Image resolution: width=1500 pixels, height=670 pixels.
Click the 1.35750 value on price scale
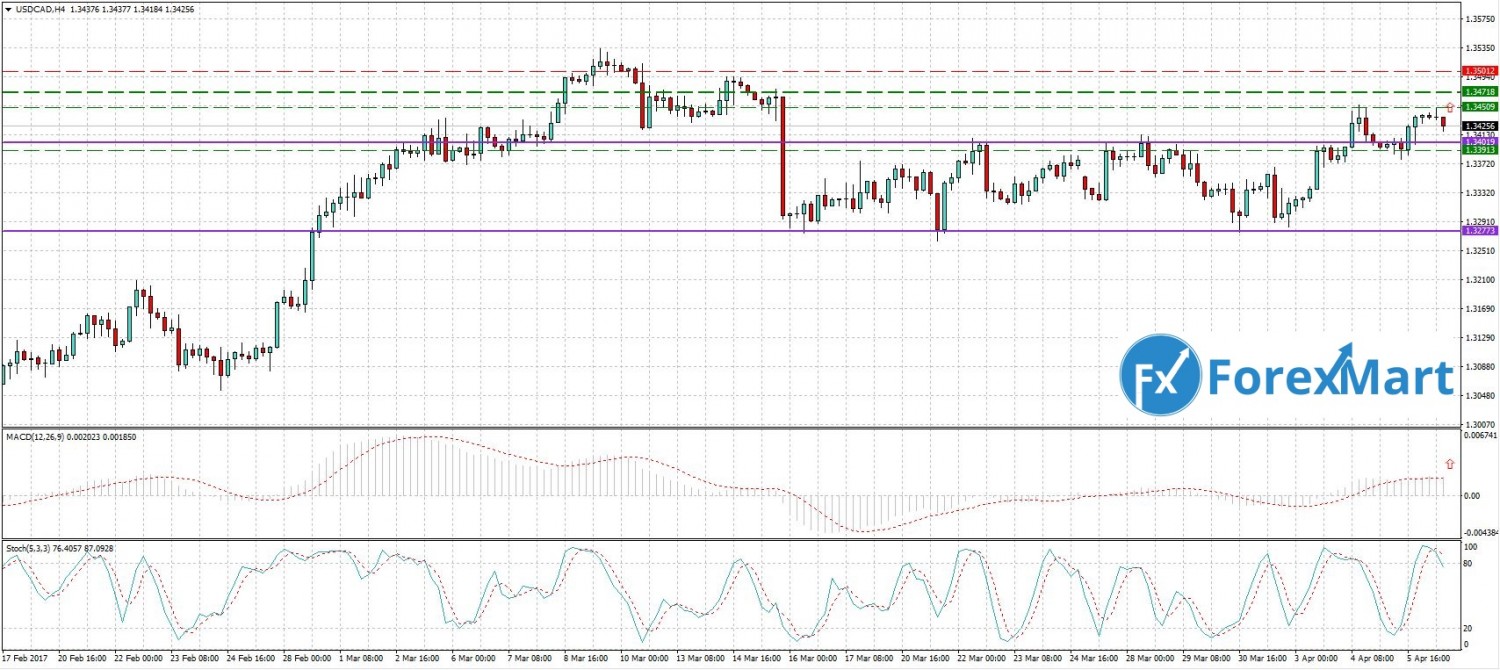[1479, 19]
